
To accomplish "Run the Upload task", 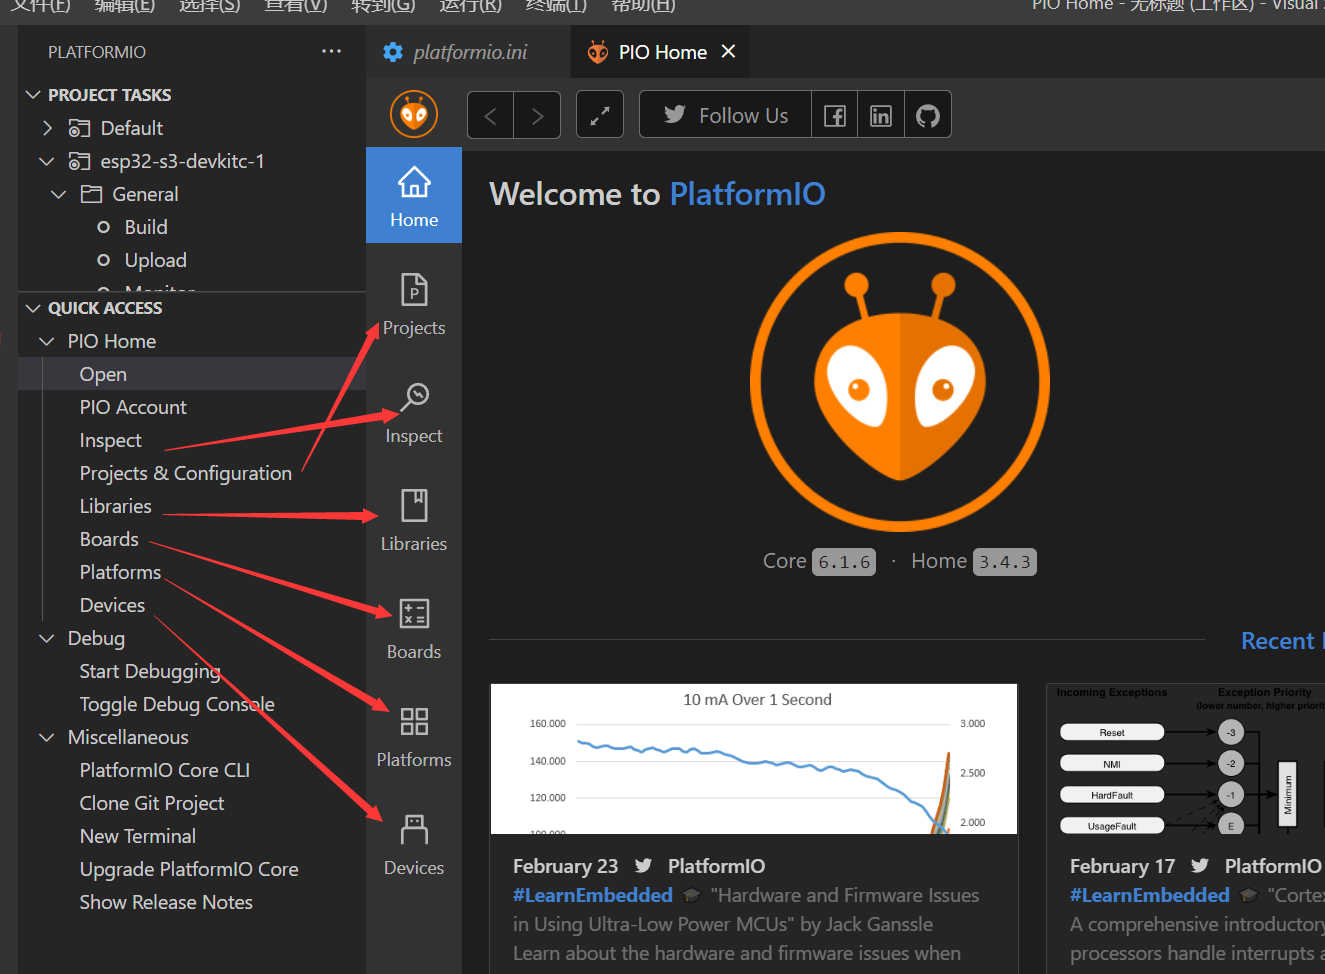I will click(x=155, y=260).
